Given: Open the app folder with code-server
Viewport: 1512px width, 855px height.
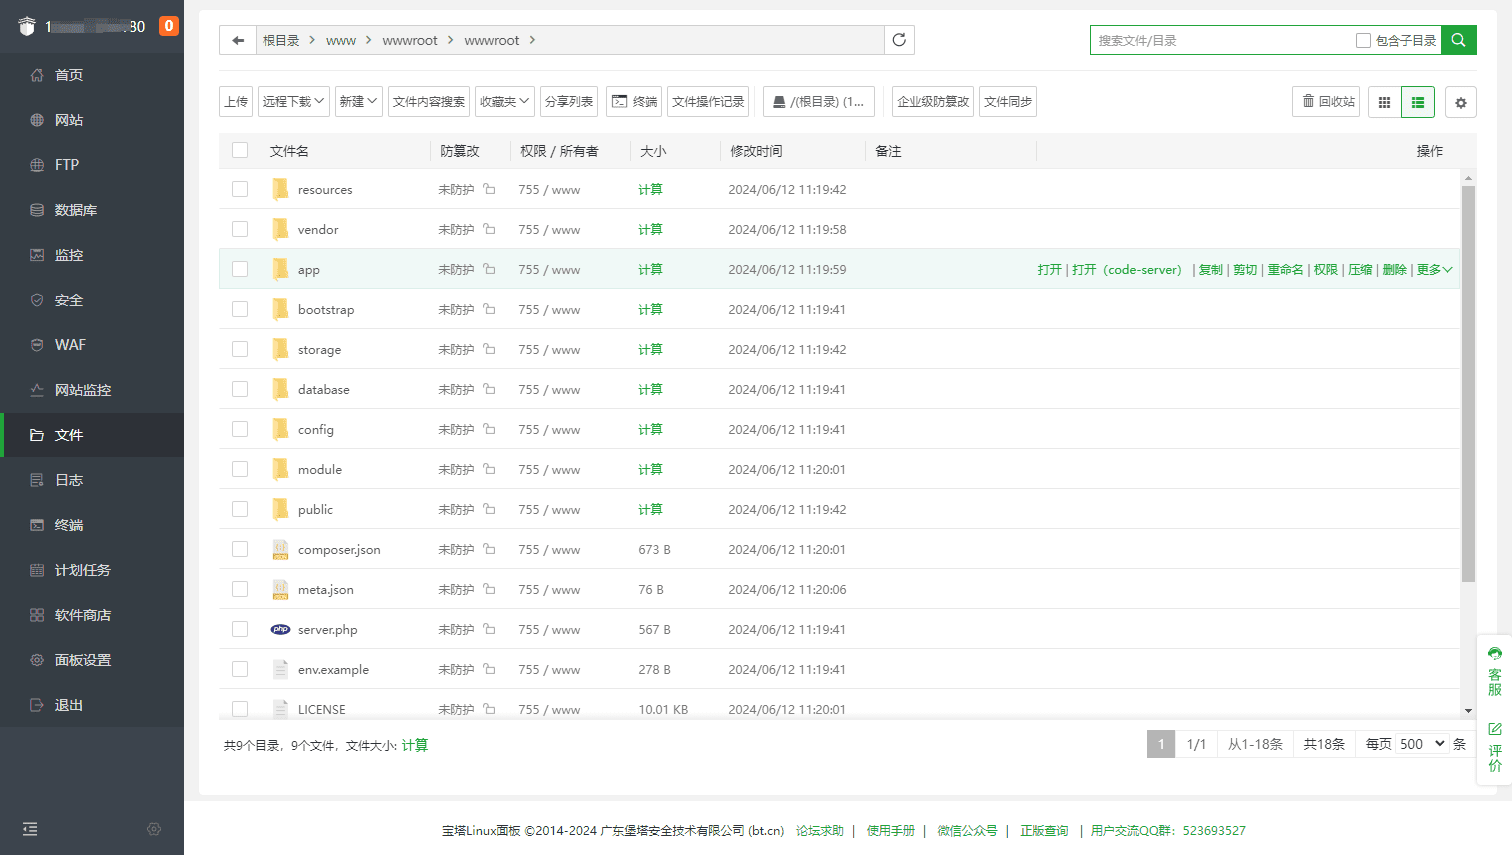Looking at the screenshot, I should point(1128,269).
